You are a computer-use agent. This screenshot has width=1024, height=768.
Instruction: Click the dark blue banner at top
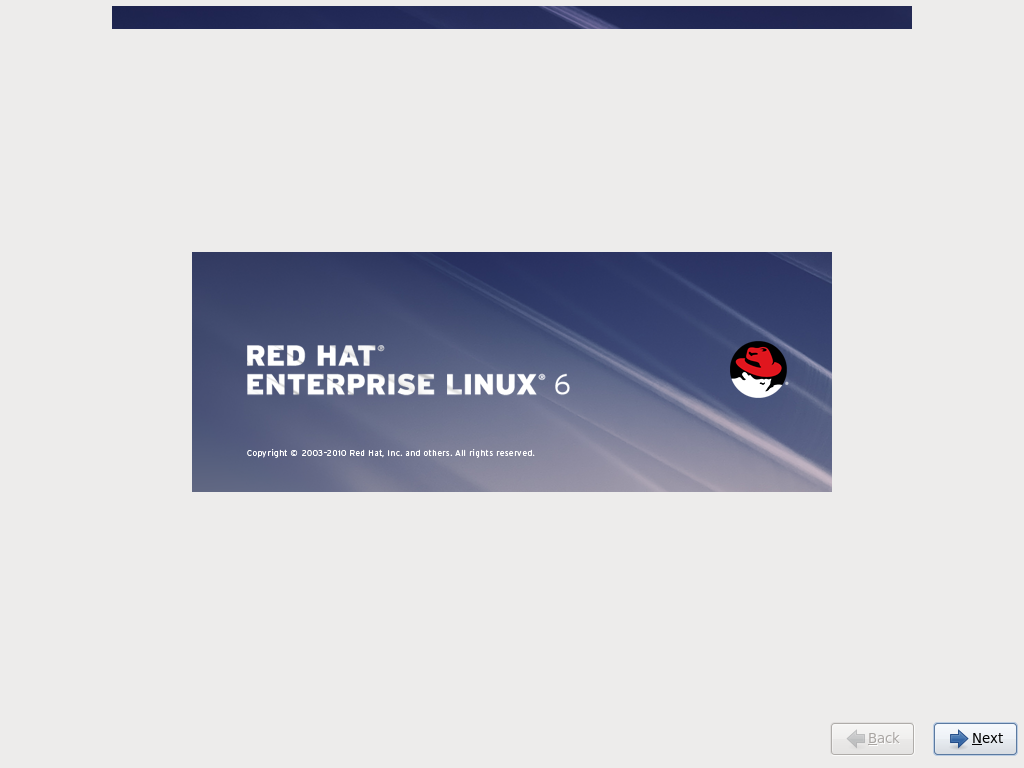tap(512, 17)
